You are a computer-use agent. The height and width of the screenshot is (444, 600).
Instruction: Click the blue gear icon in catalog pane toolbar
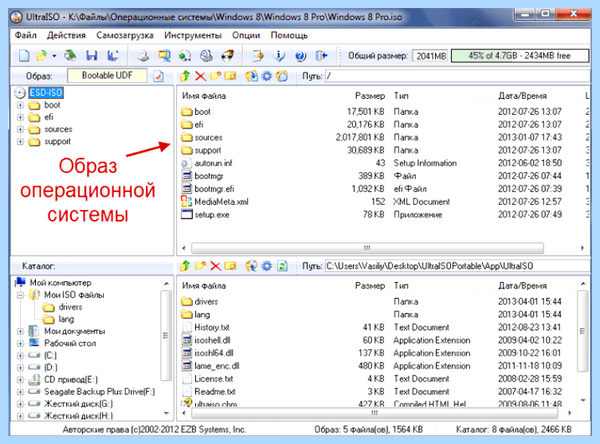click(267, 266)
